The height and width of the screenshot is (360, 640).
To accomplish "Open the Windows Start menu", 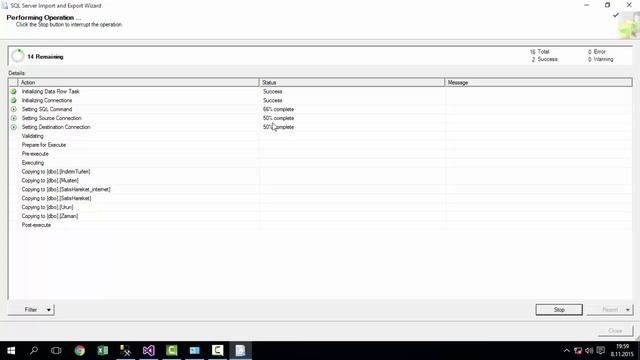I will coord(11,350).
